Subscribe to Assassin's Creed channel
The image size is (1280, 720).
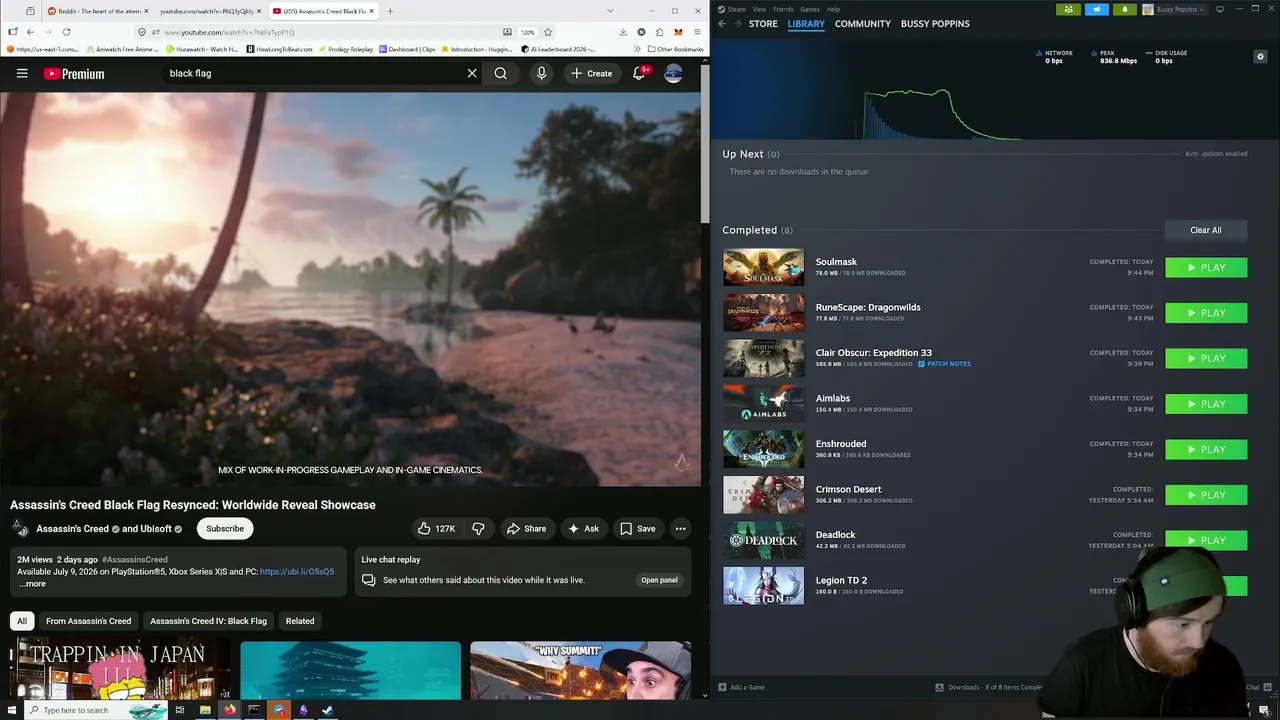(225, 528)
